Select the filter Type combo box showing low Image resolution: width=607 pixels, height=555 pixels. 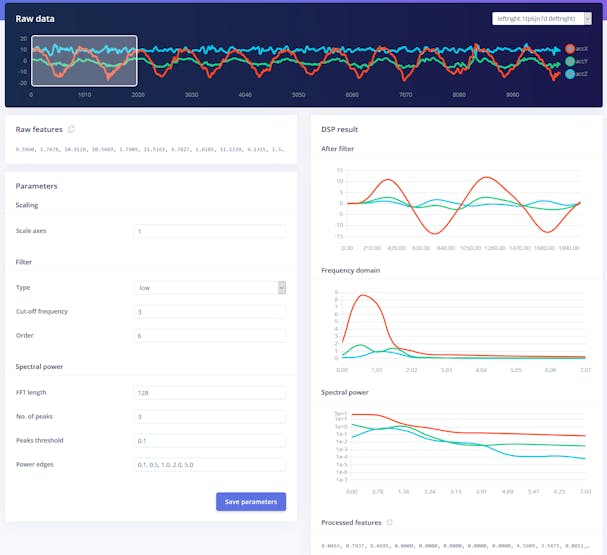(x=210, y=288)
